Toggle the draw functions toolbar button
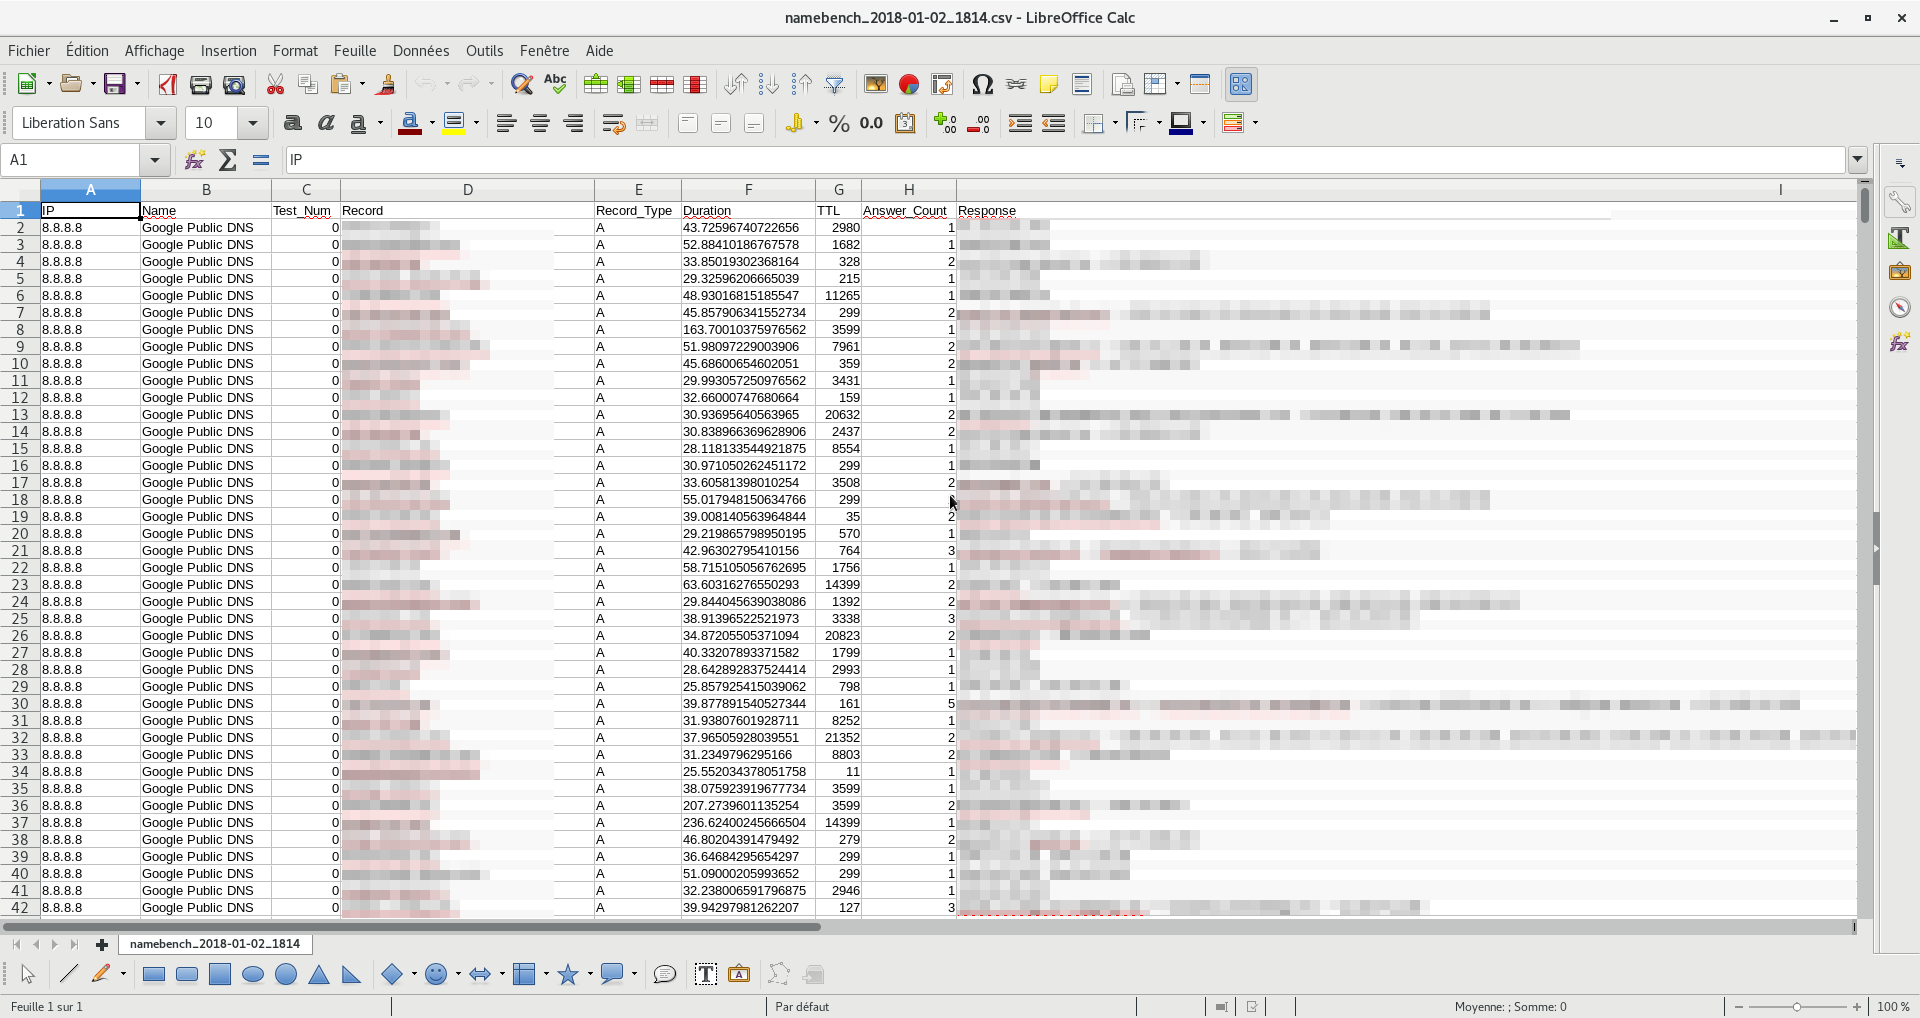Image resolution: width=1920 pixels, height=1018 pixels. click(1240, 85)
